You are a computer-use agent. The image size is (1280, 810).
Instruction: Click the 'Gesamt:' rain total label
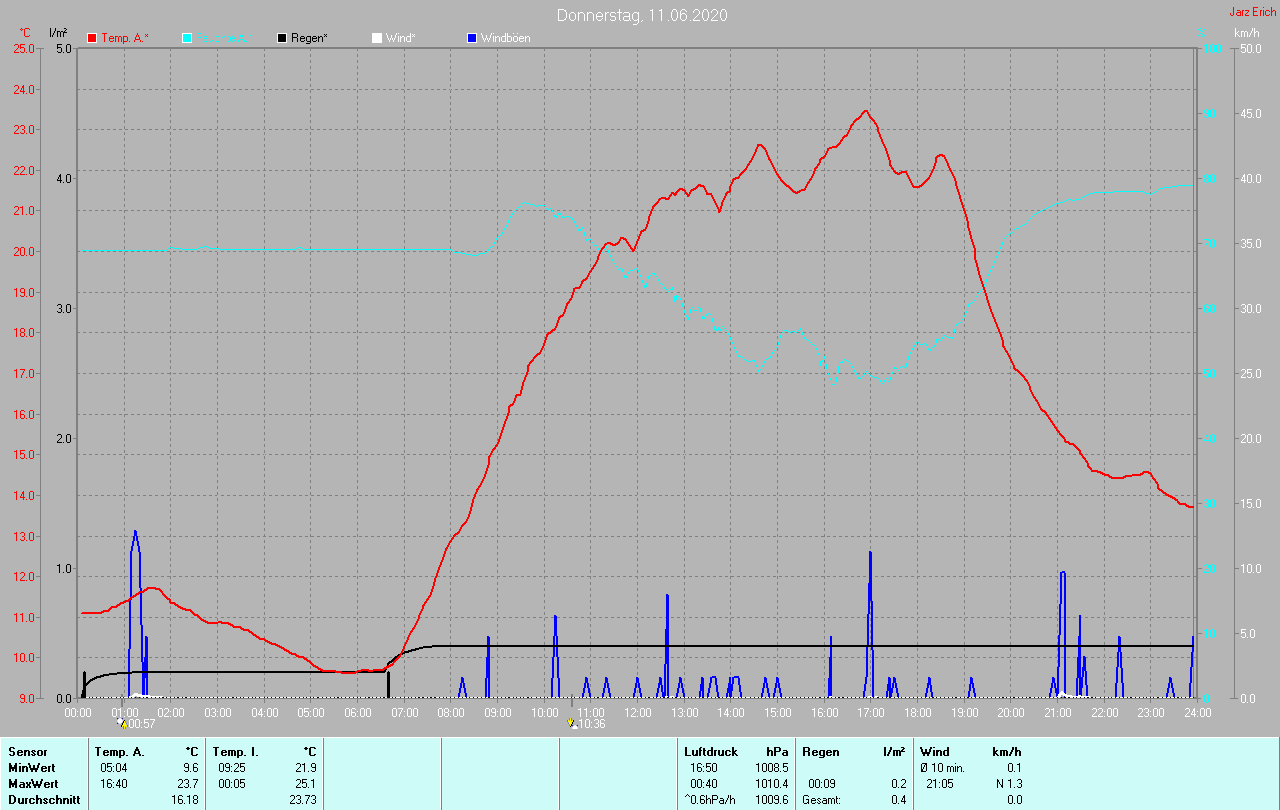(x=821, y=800)
